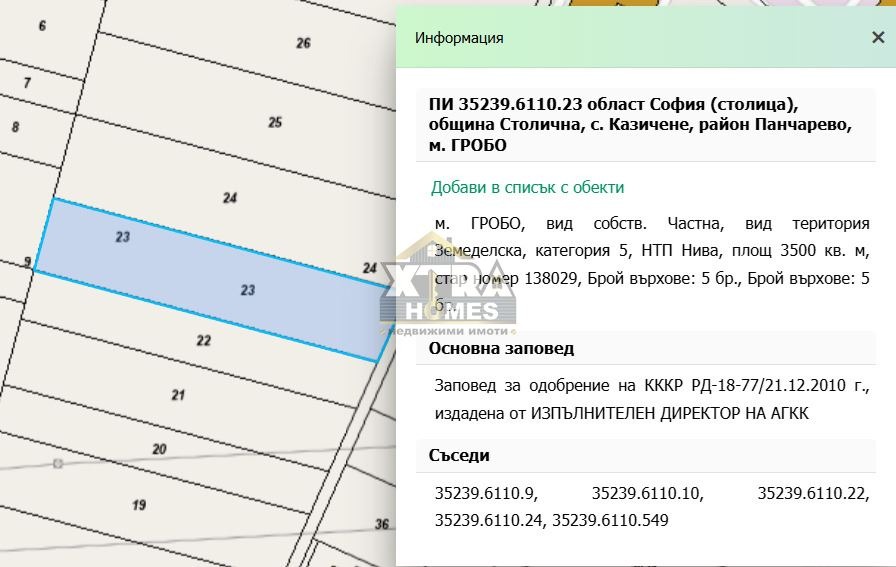Click the 'Основна заповед' section heading
Screen dimensions: 896x567
pos(501,348)
